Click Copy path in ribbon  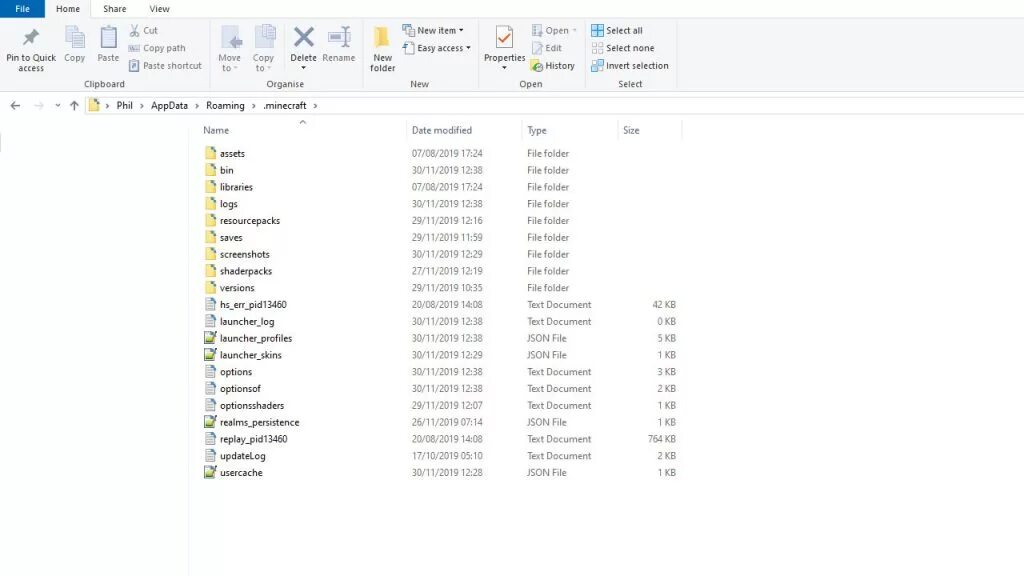click(157, 48)
